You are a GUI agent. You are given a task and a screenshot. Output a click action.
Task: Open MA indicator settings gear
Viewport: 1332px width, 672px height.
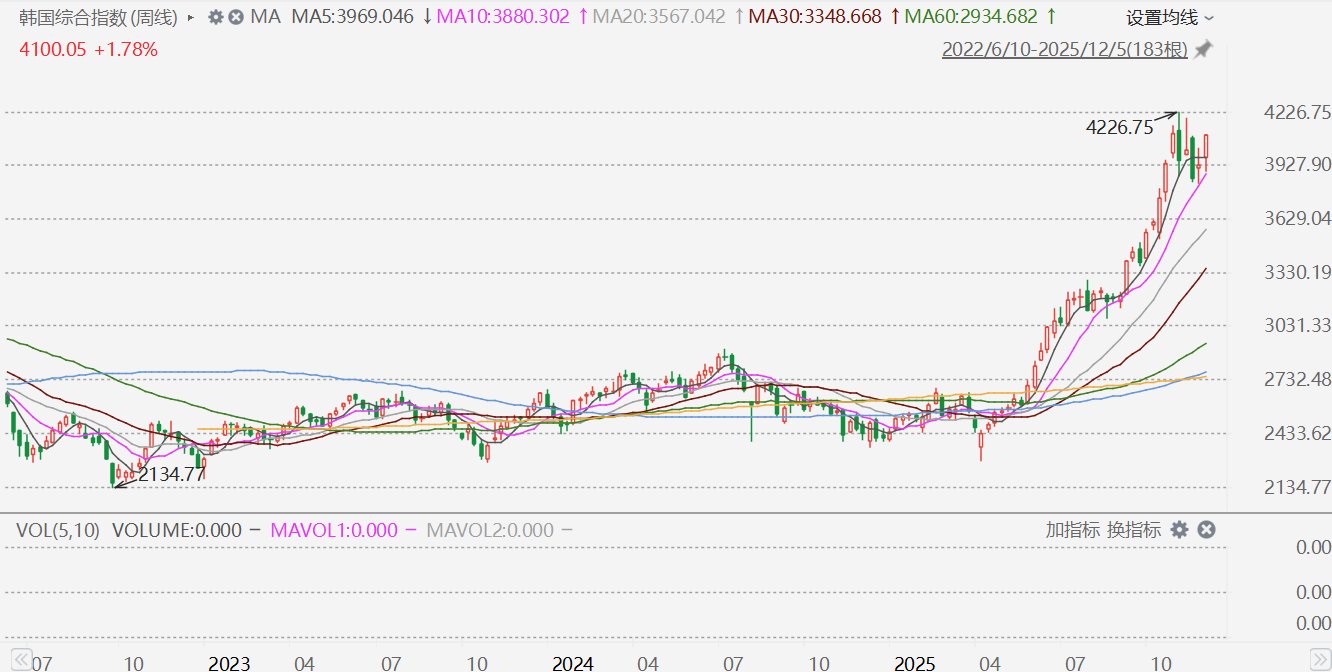215,17
